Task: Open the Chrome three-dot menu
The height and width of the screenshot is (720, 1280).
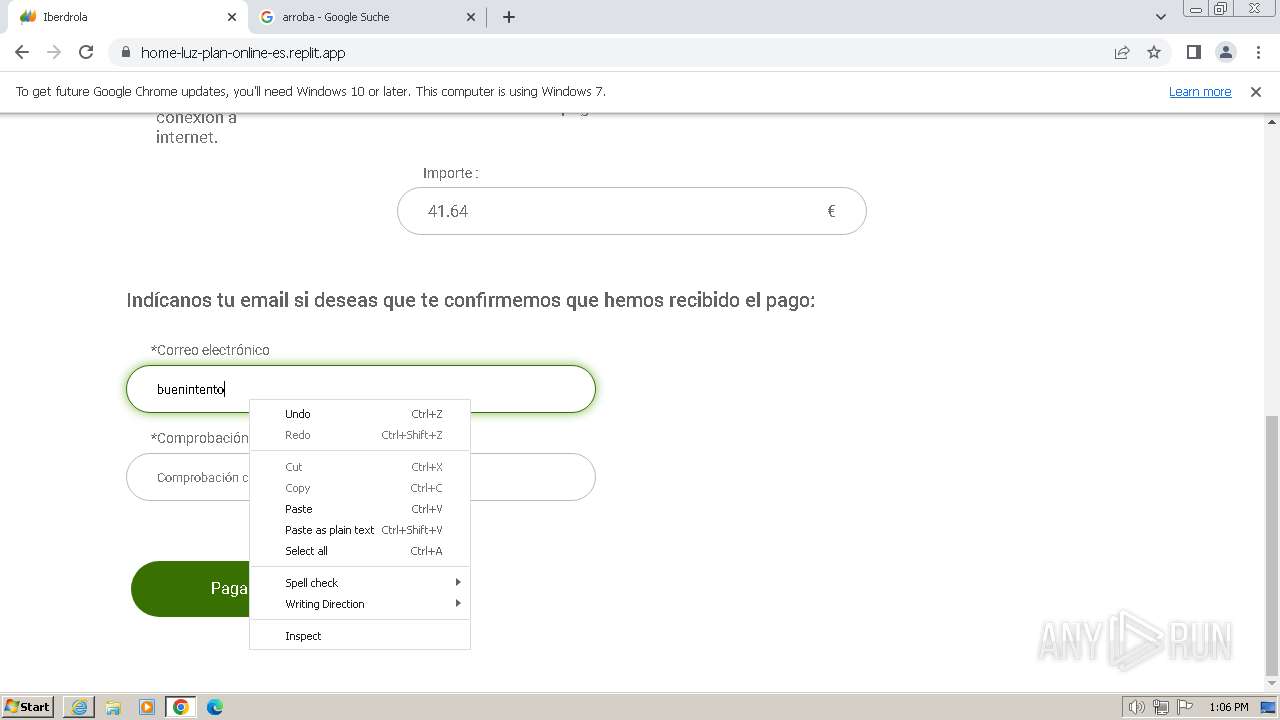Action: coord(1258,52)
